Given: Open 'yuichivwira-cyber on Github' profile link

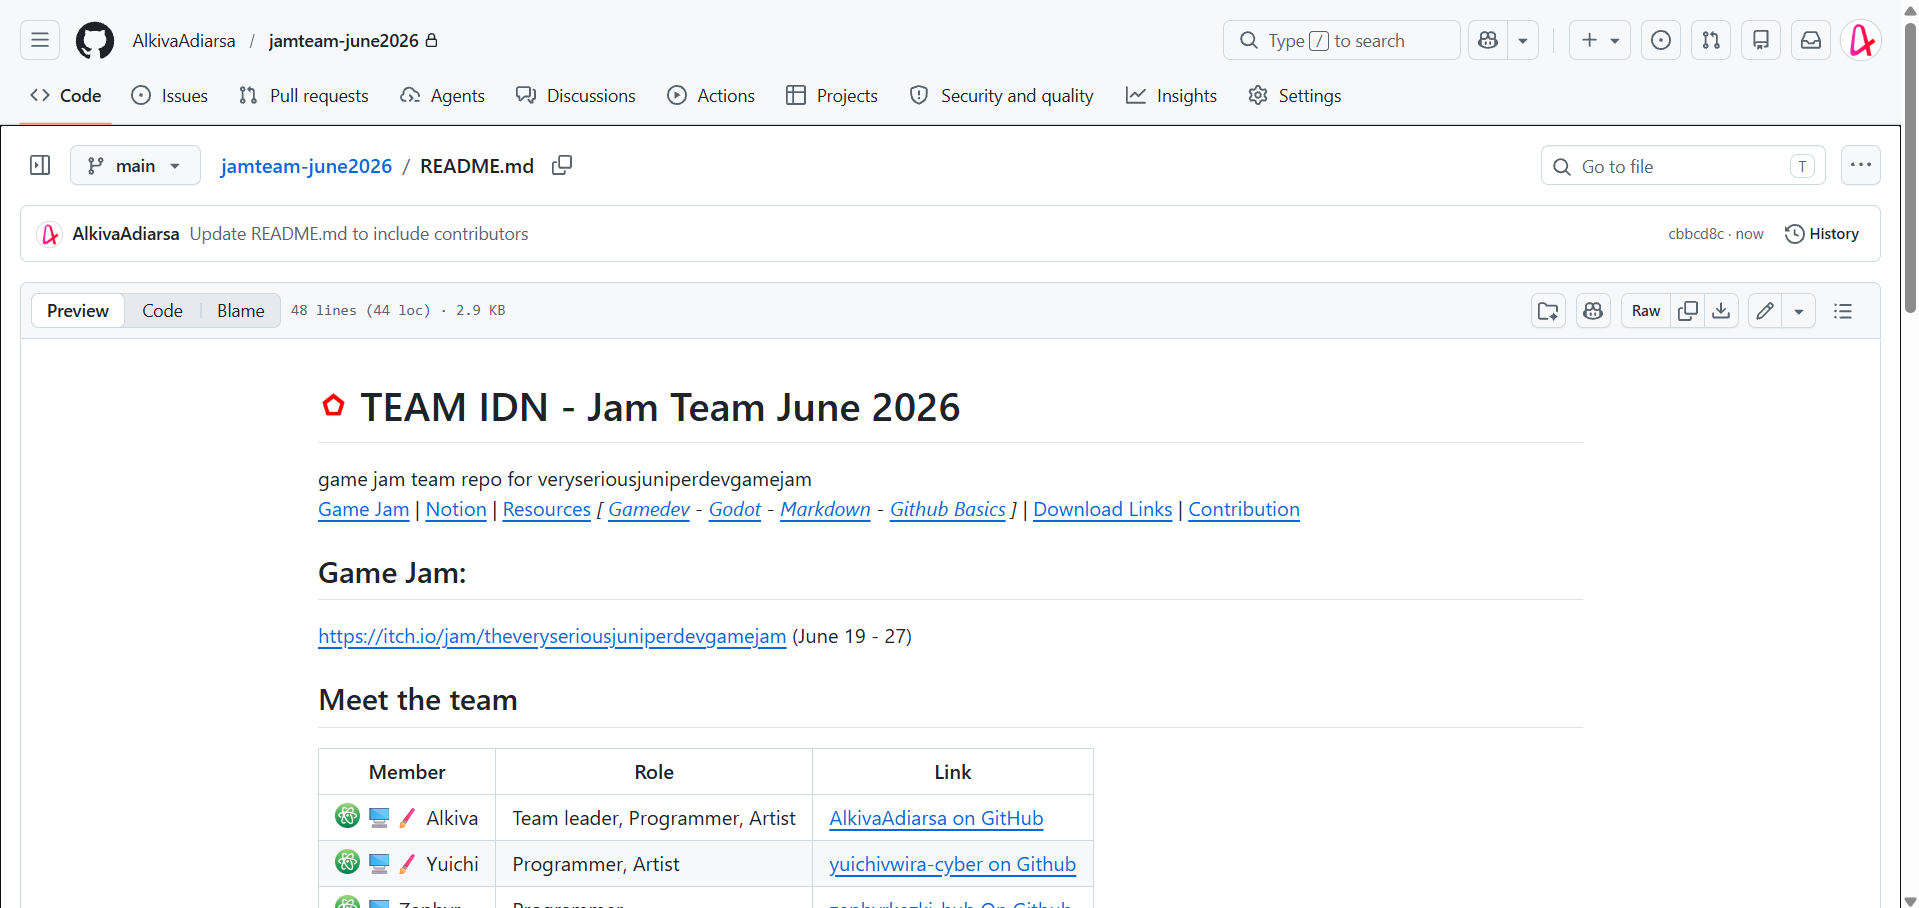Looking at the screenshot, I should pyautogui.click(x=953, y=864).
